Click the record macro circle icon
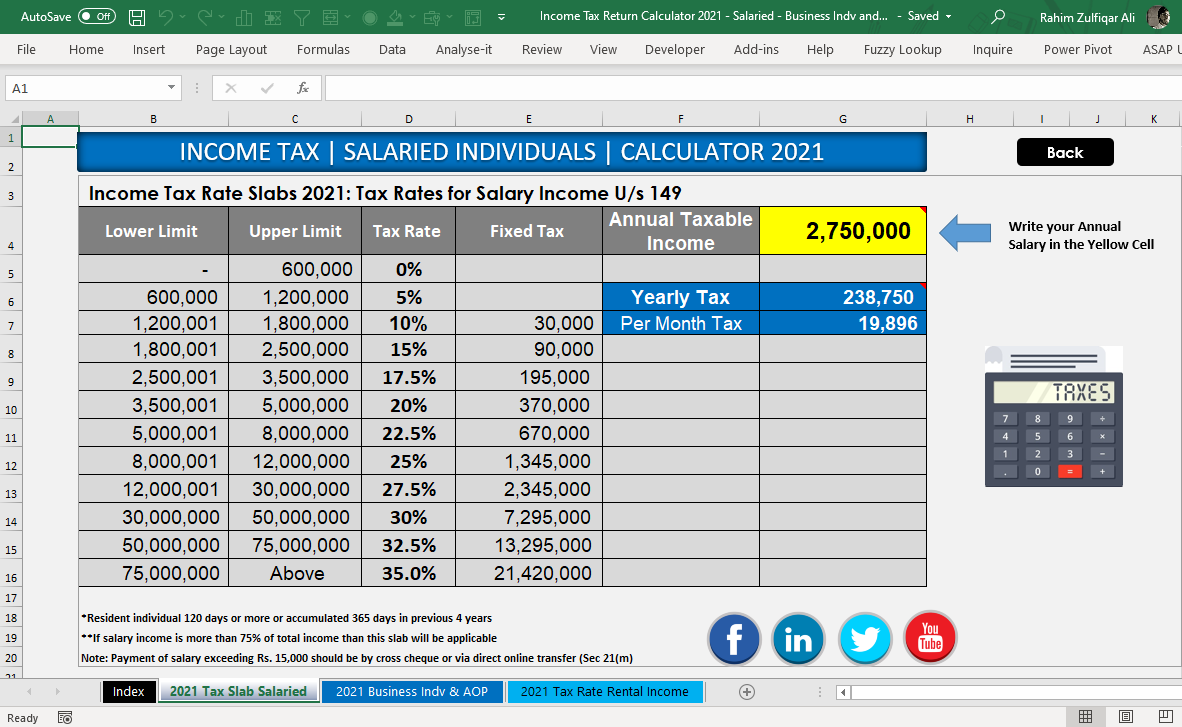1182x727 pixels. 369,17
